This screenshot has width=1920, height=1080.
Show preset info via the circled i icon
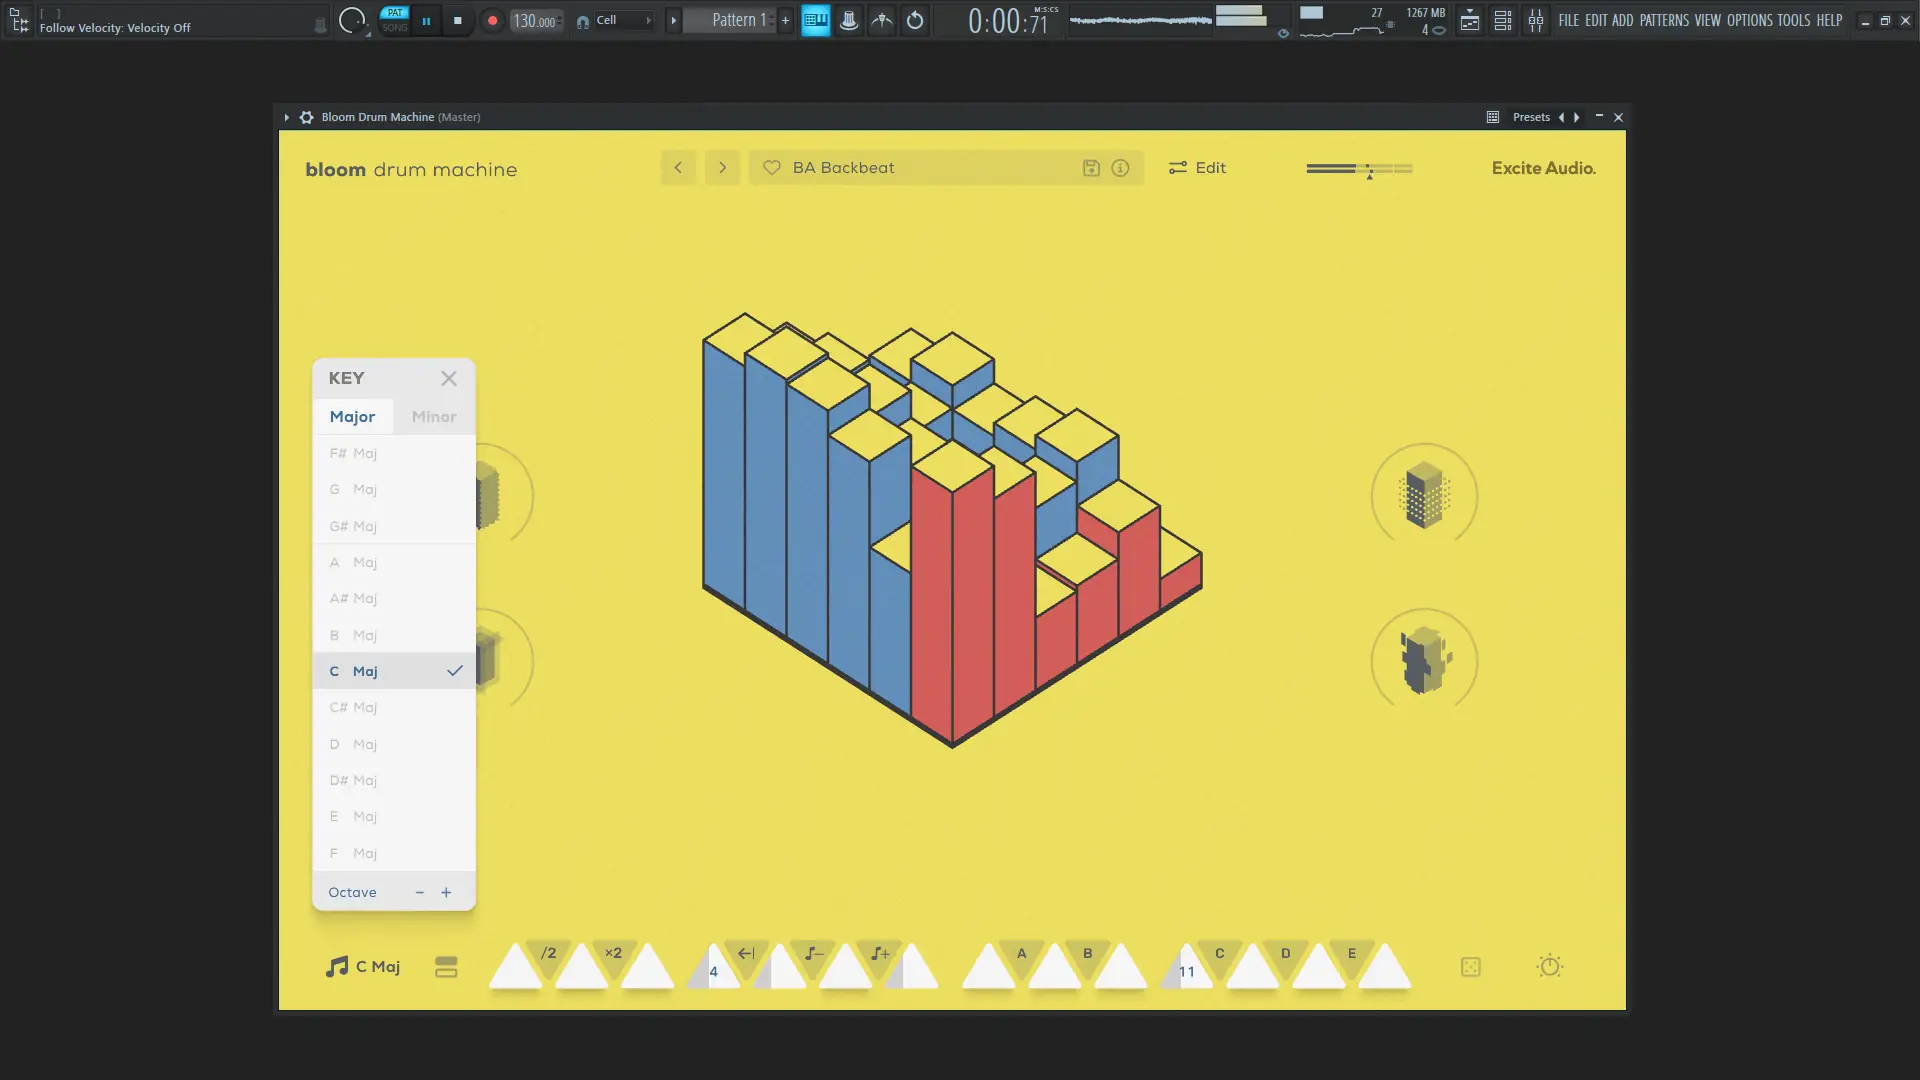click(x=1120, y=168)
